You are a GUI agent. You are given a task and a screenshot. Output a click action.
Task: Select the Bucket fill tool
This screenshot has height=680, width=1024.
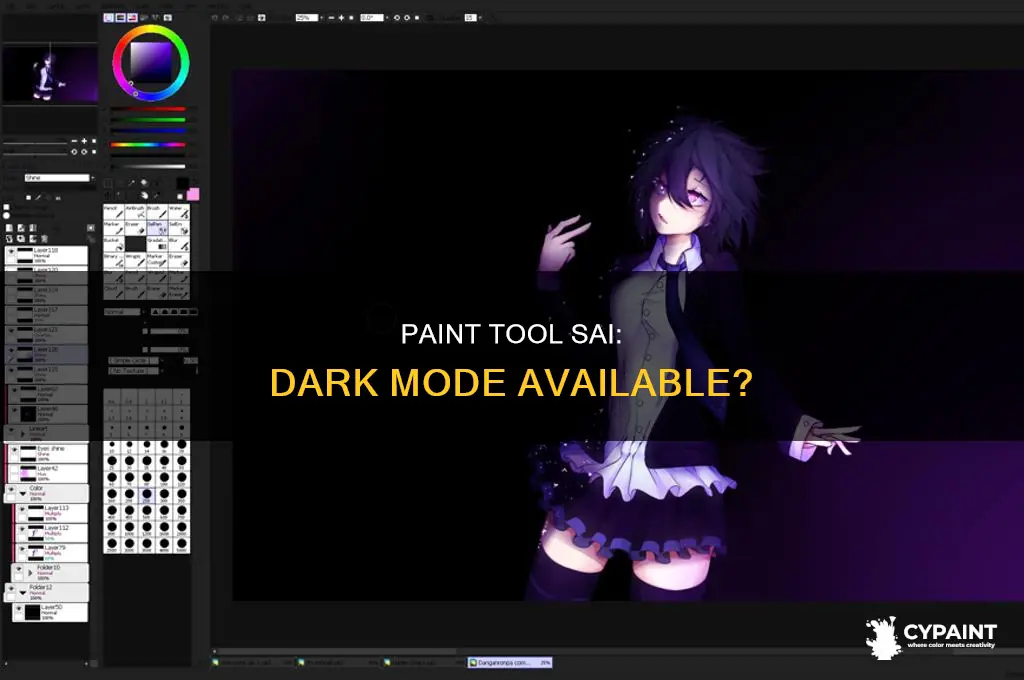pos(114,244)
